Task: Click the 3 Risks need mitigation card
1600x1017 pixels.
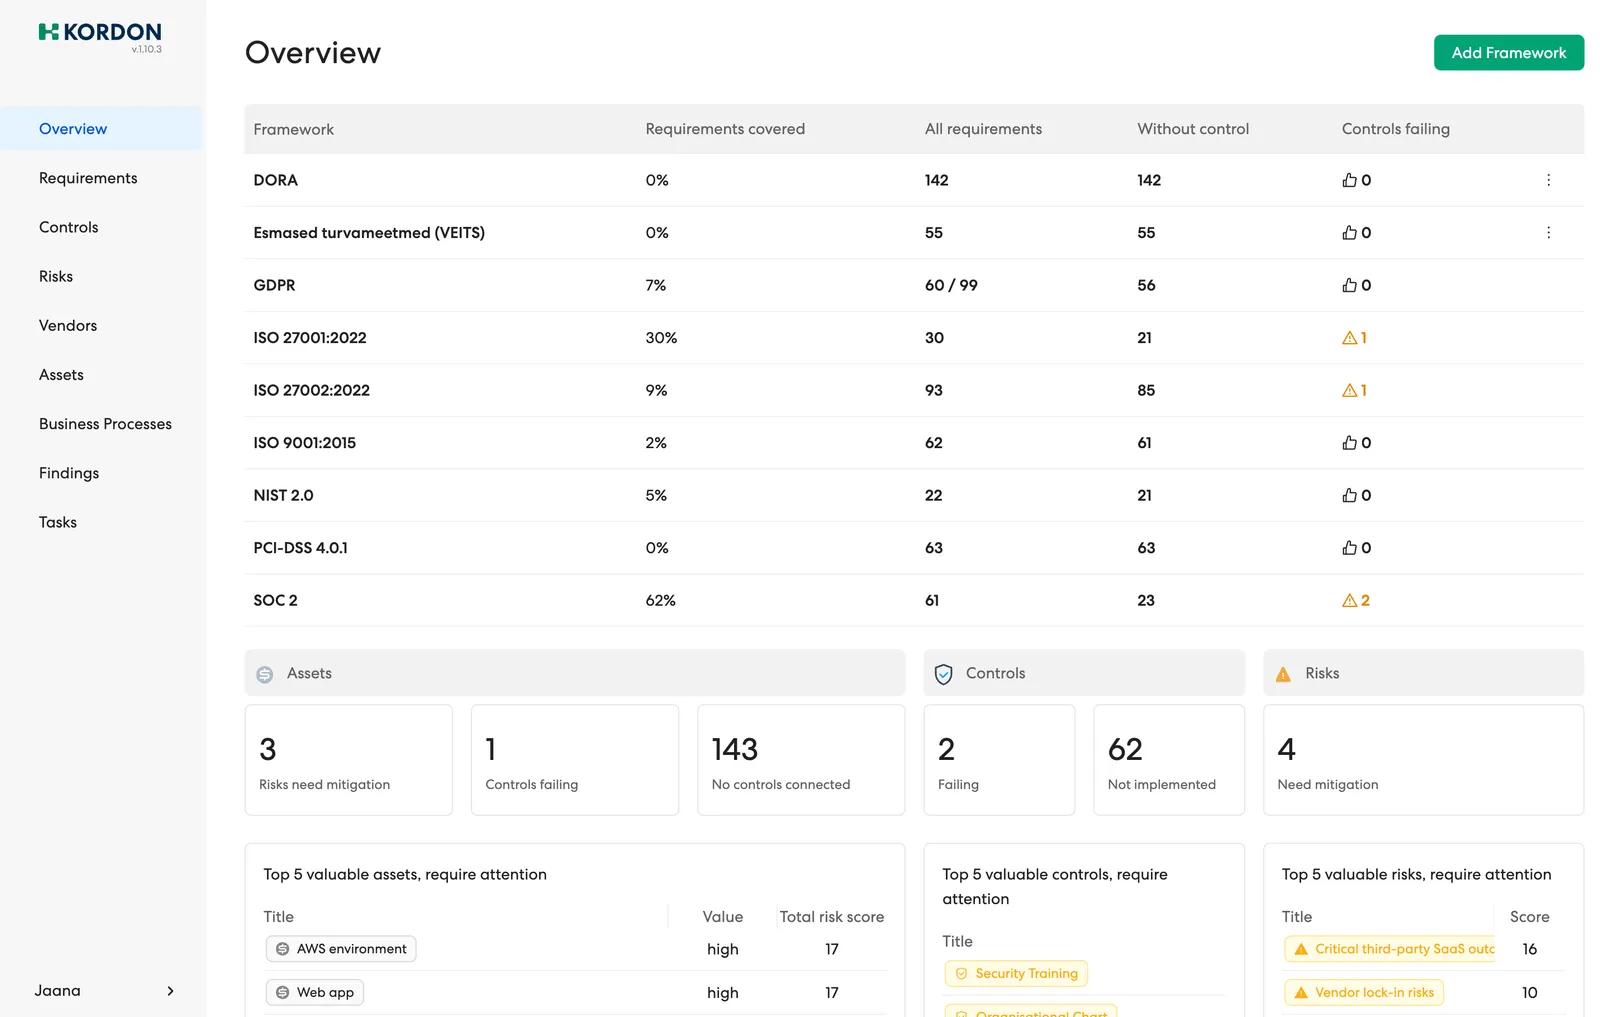Action: 349,760
